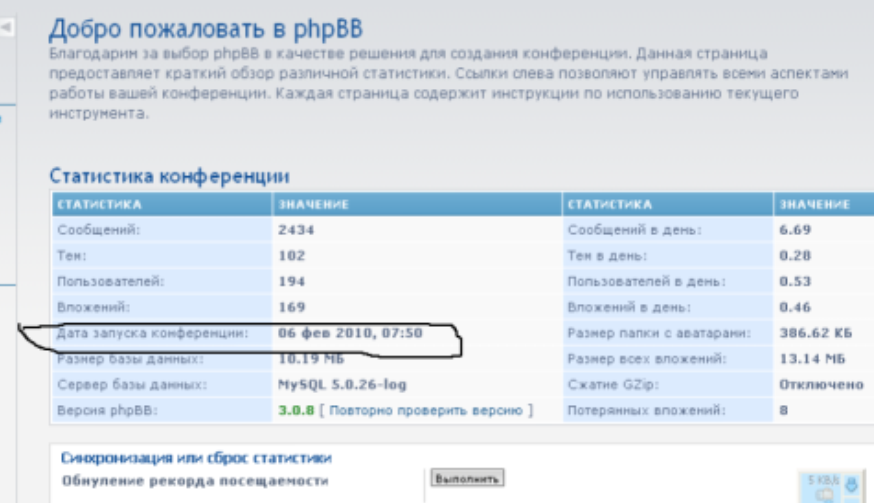Select the attachments count value '169'

click(292, 307)
